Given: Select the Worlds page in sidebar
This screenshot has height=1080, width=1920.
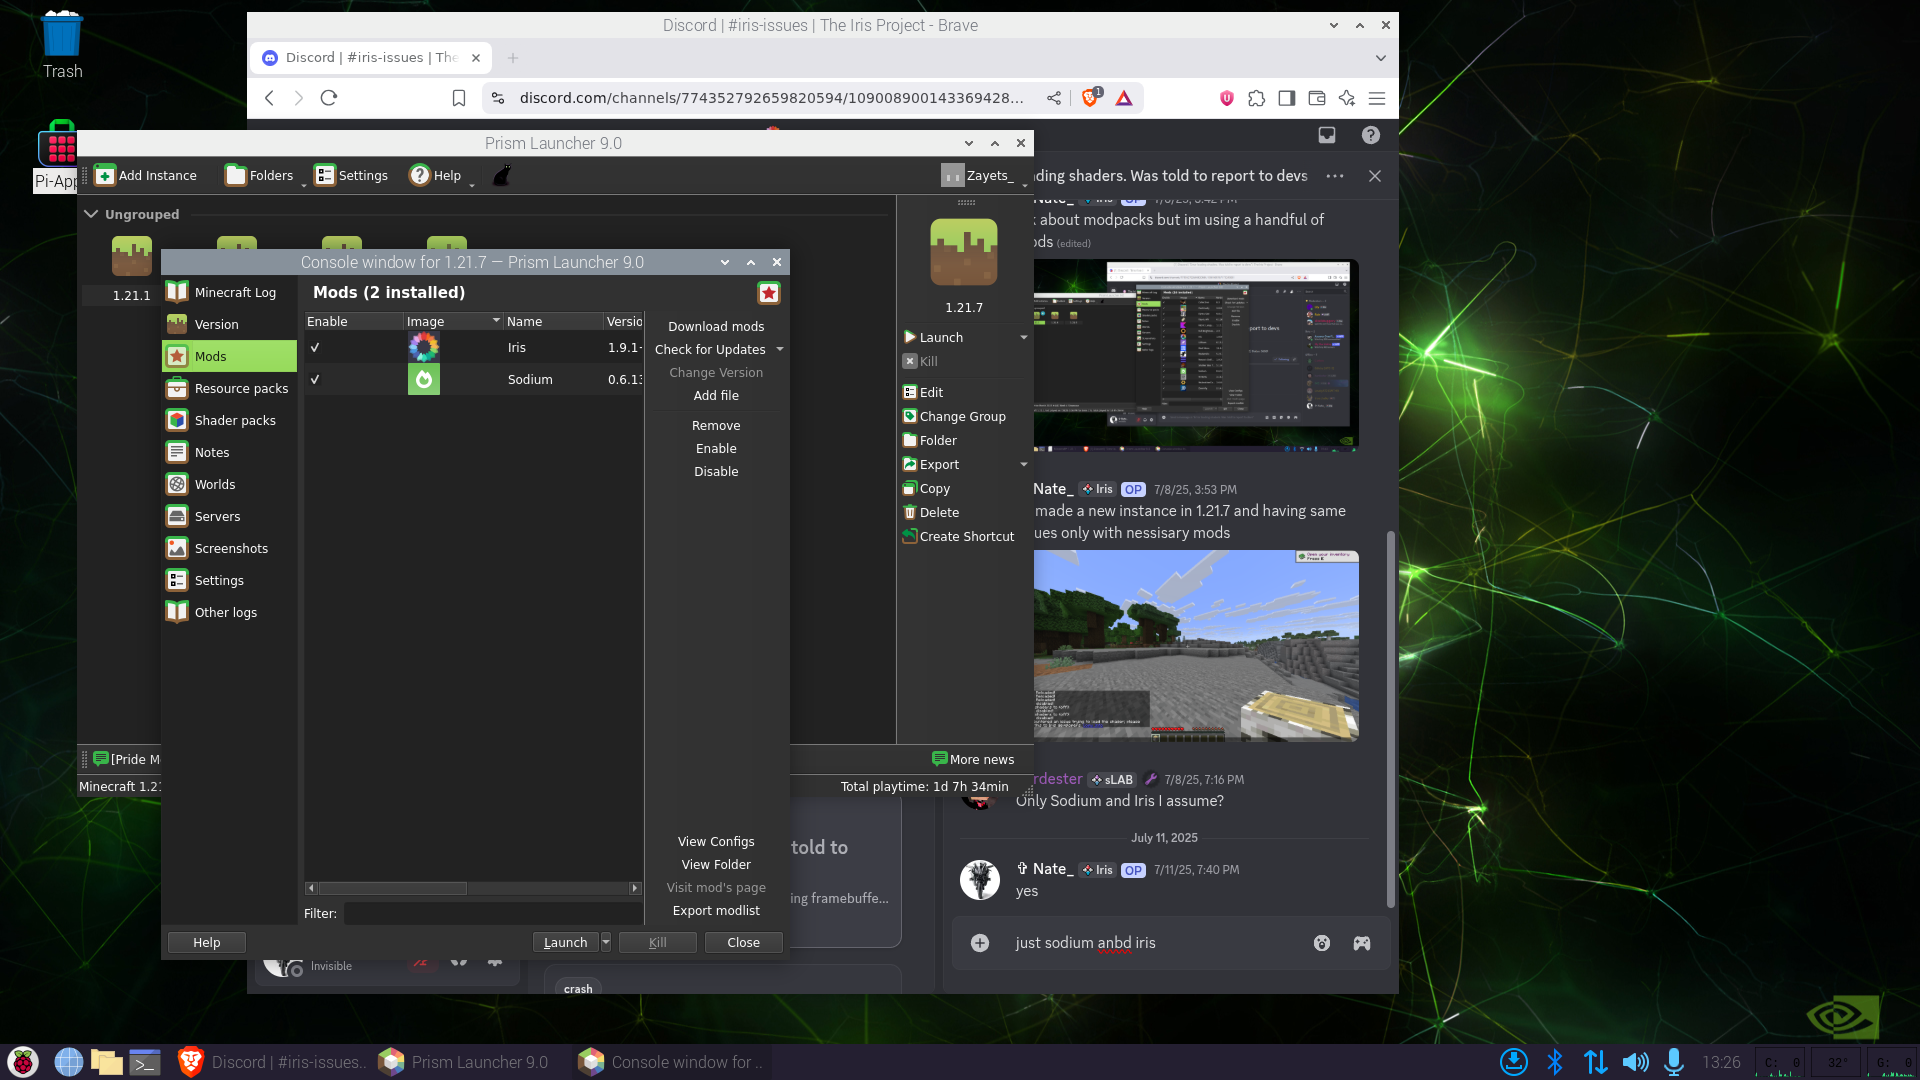Looking at the screenshot, I should pos(214,484).
